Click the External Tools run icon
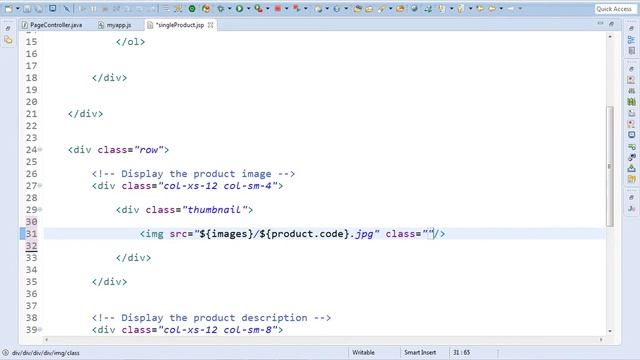 [297, 9]
